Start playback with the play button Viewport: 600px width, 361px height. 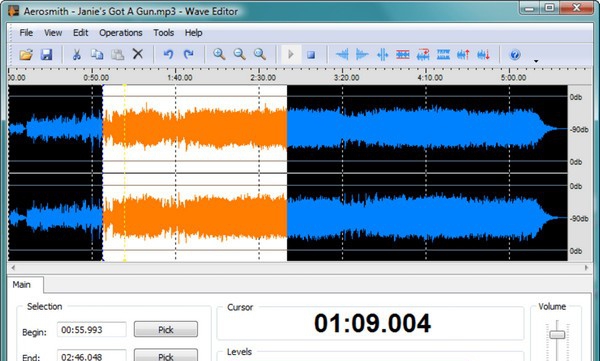click(x=291, y=54)
